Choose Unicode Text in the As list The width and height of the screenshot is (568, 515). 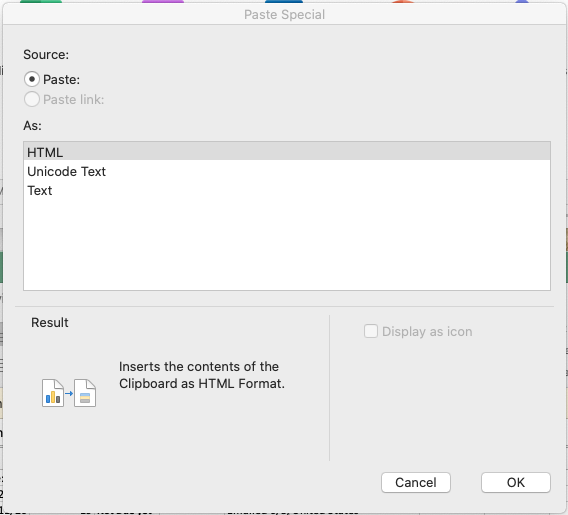[x=287, y=171]
